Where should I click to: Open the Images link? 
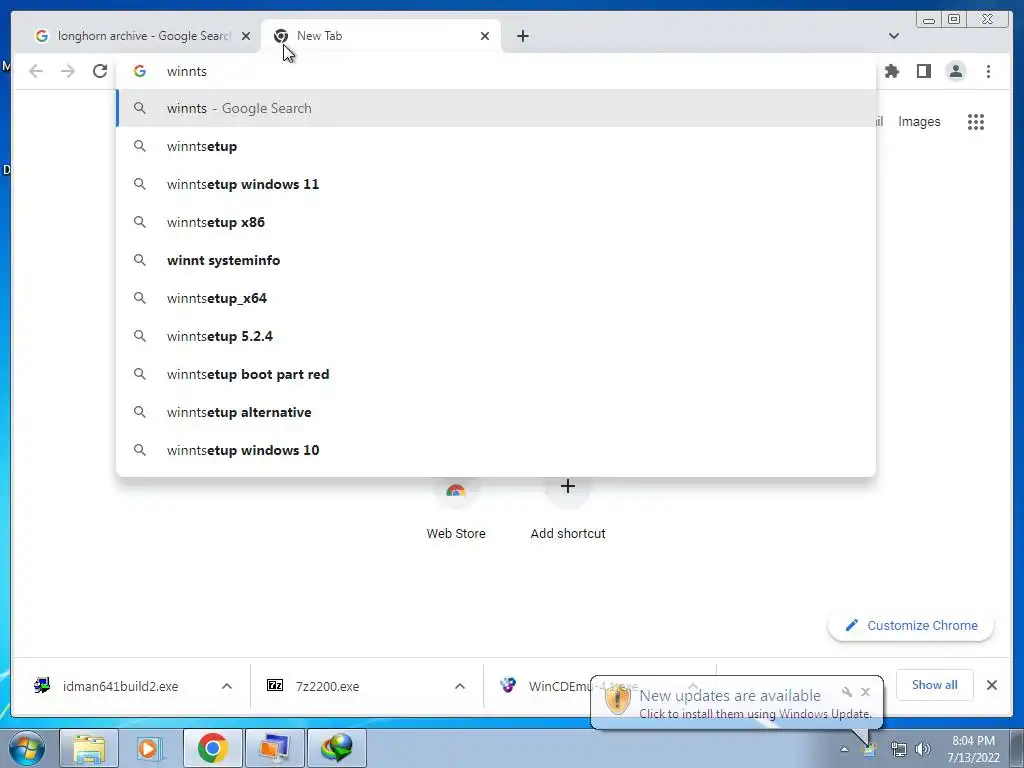pyautogui.click(x=919, y=121)
